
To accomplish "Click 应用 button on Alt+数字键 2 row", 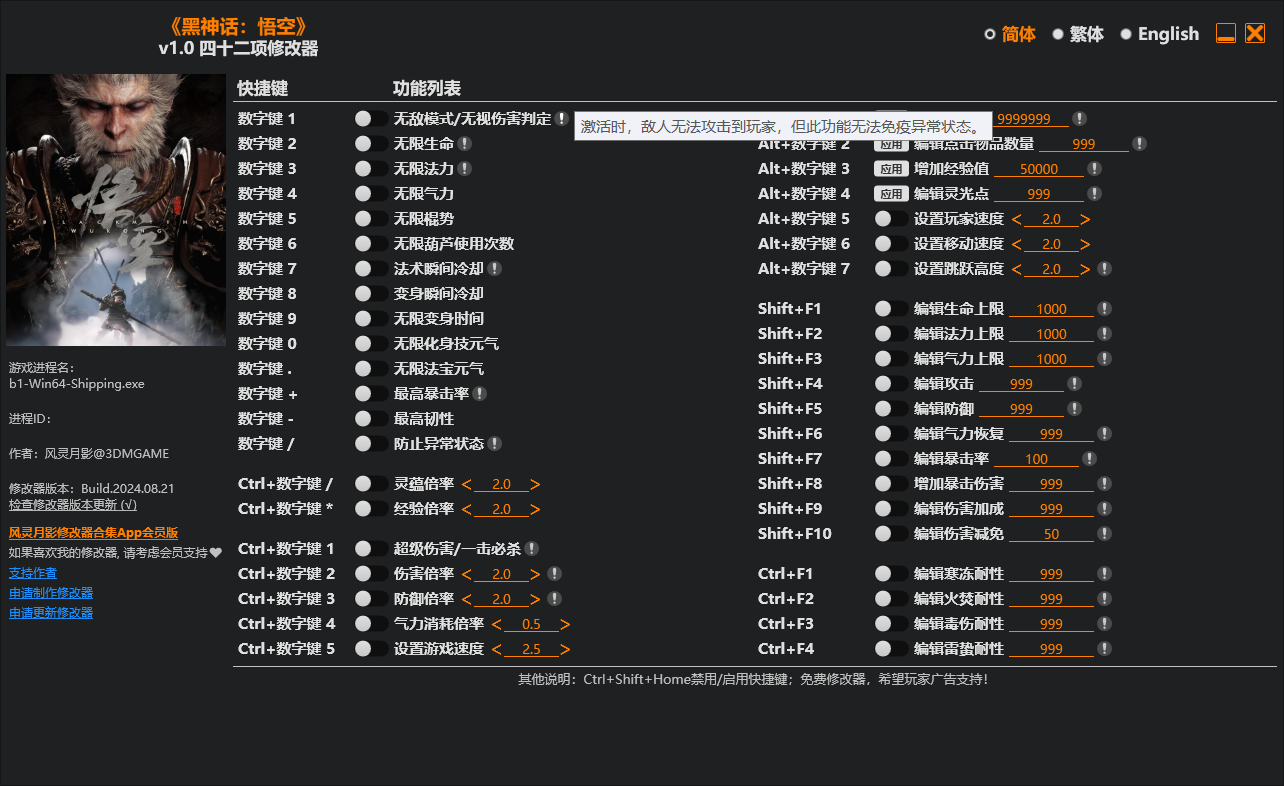I will point(891,143).
